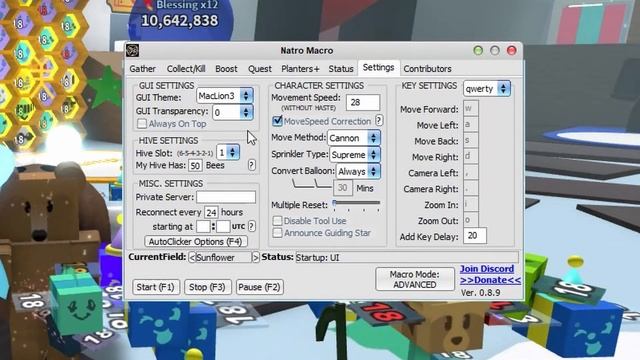
Task: Click the starting at minute field
Action: coord(223,227)
